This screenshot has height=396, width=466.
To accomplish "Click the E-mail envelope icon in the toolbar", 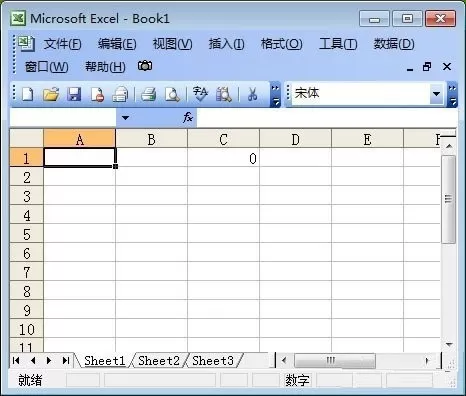I will pos(120,94).
